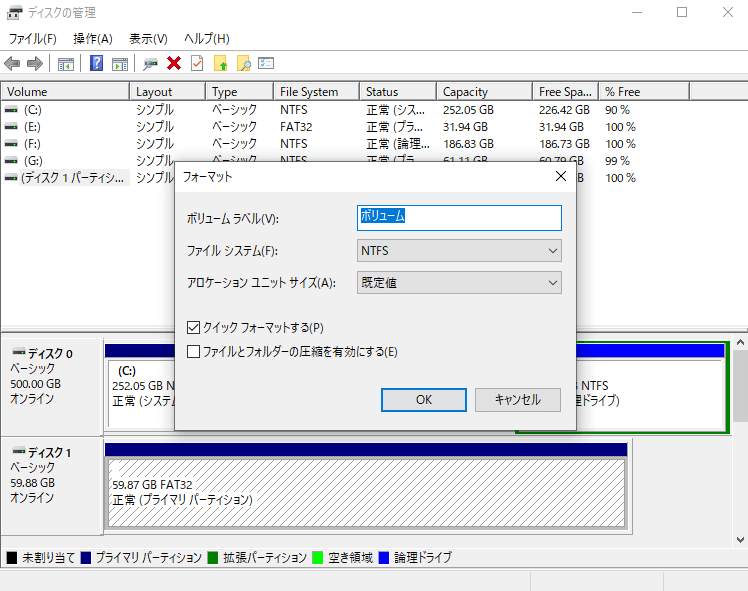Viewport: 748px width, 591px height.
Task: Click the connect drive toolbar icon
Action: 150,63
